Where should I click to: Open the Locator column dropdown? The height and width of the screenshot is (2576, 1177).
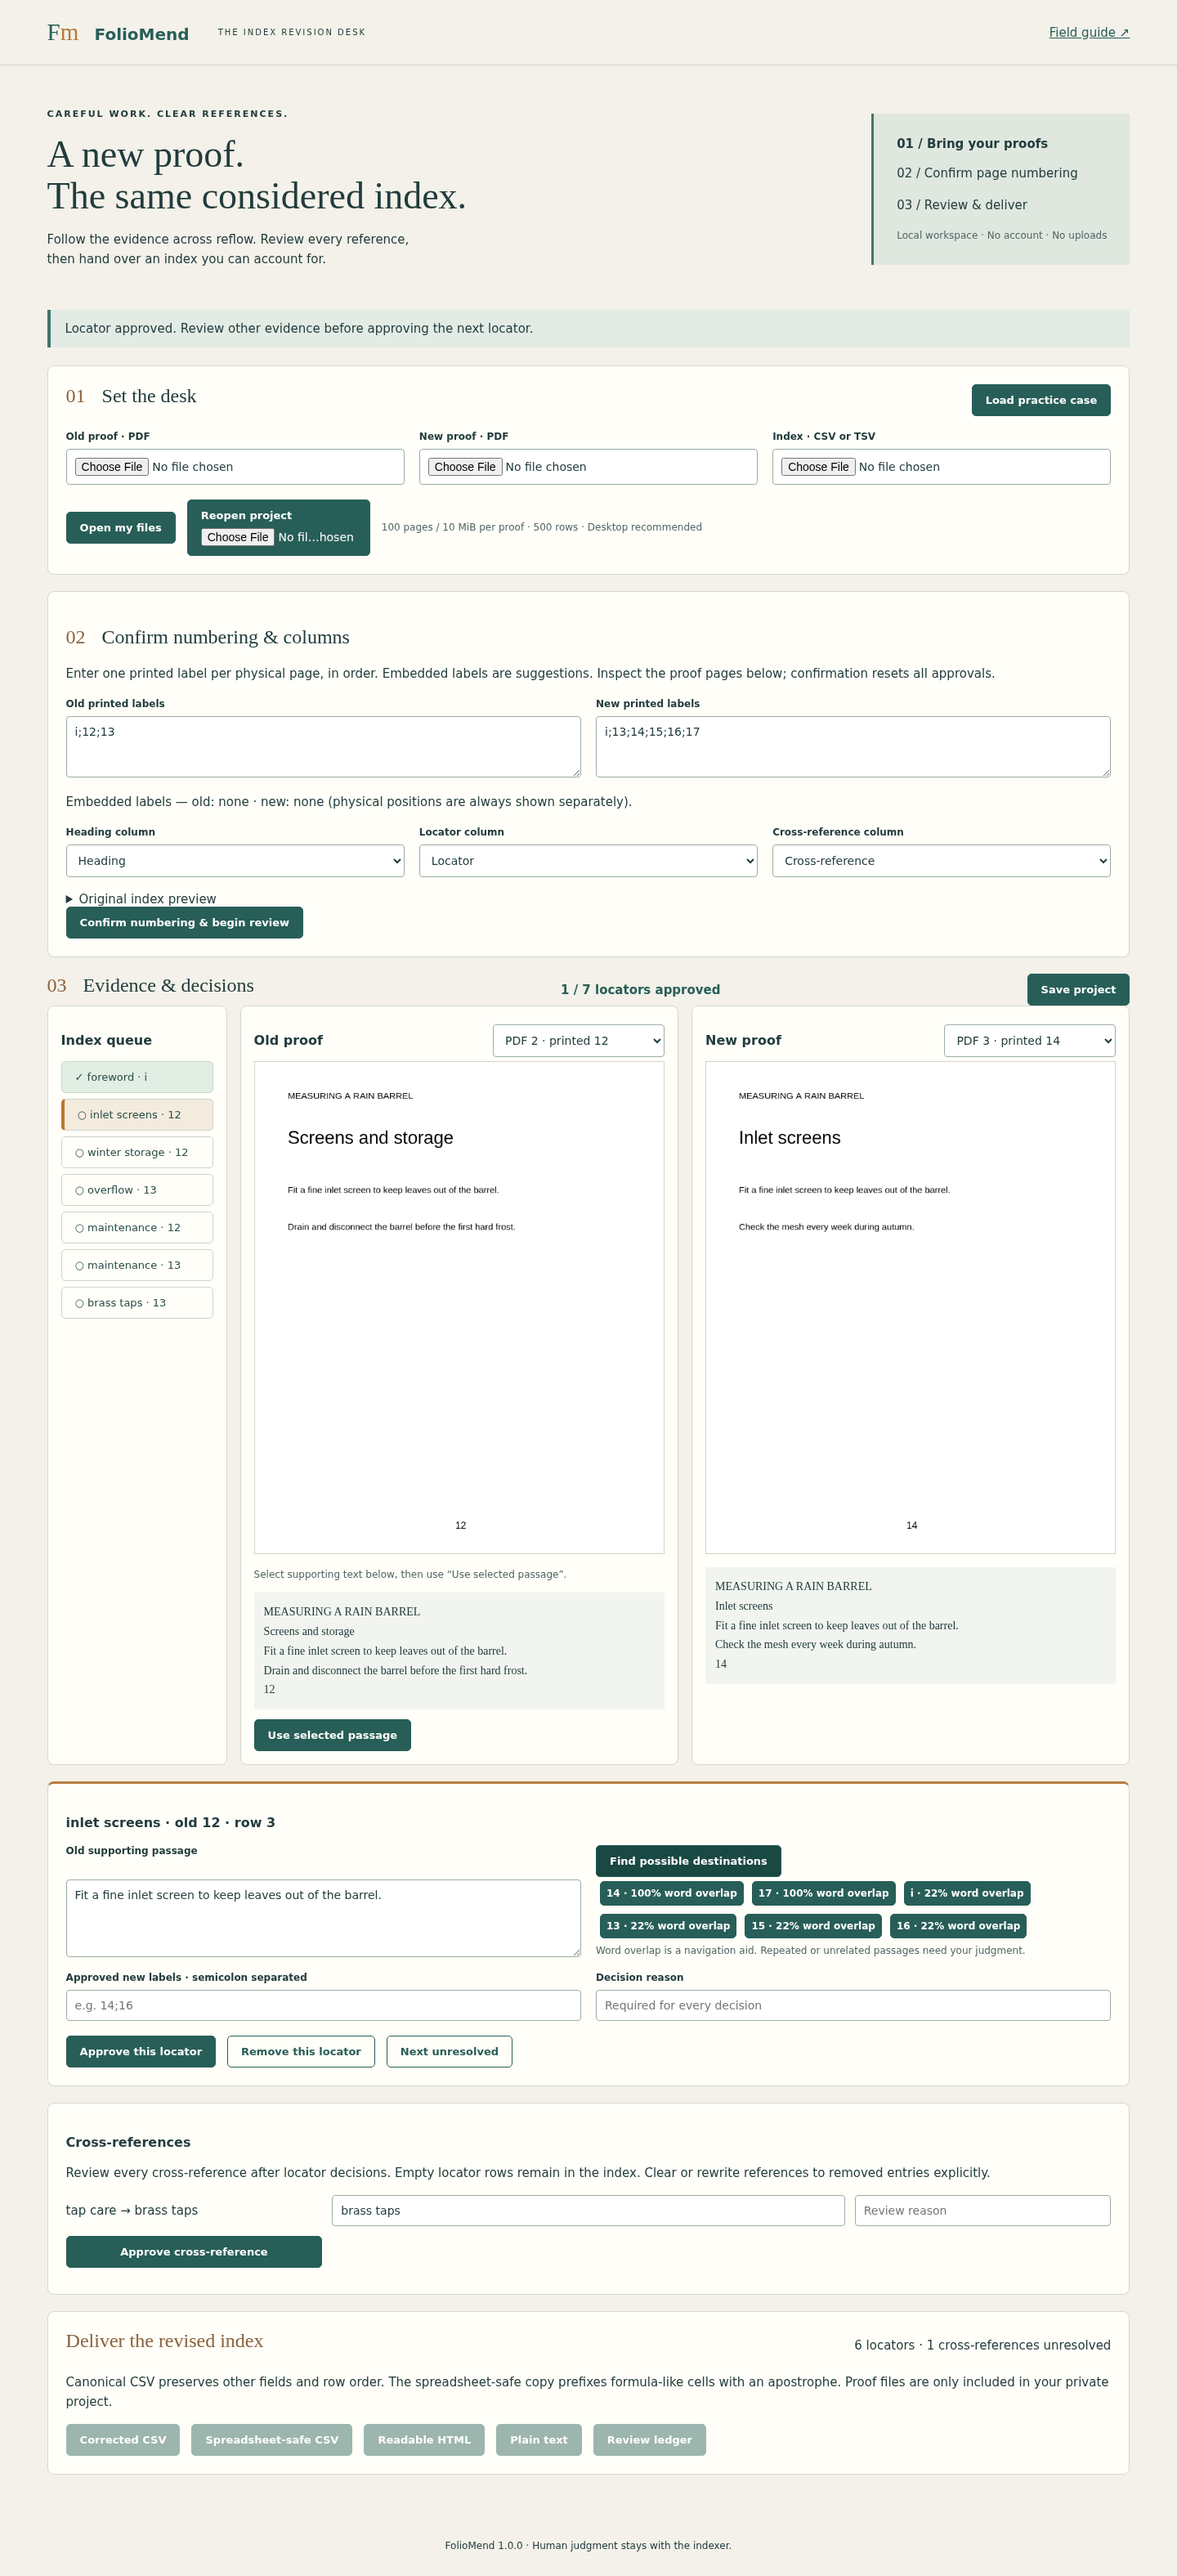[x=588, y=861]
